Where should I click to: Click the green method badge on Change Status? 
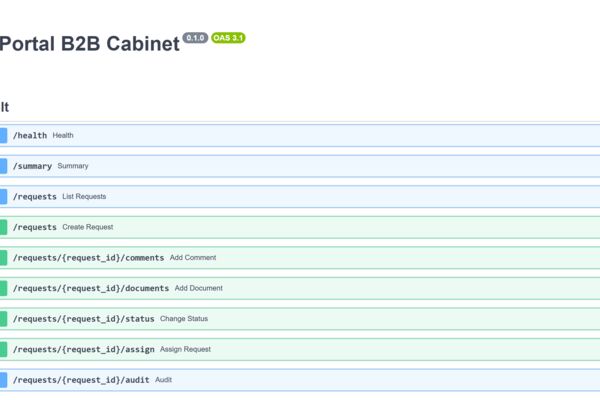point(3,319)
